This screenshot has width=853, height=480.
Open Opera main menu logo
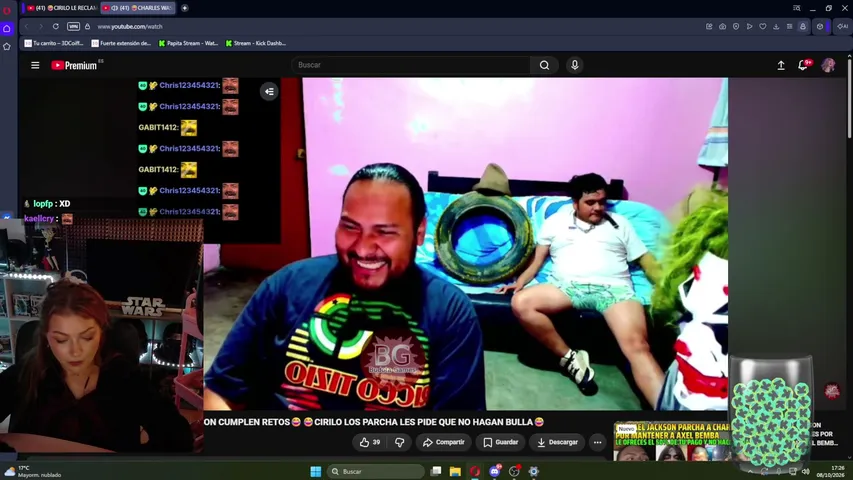coord(7,9)
